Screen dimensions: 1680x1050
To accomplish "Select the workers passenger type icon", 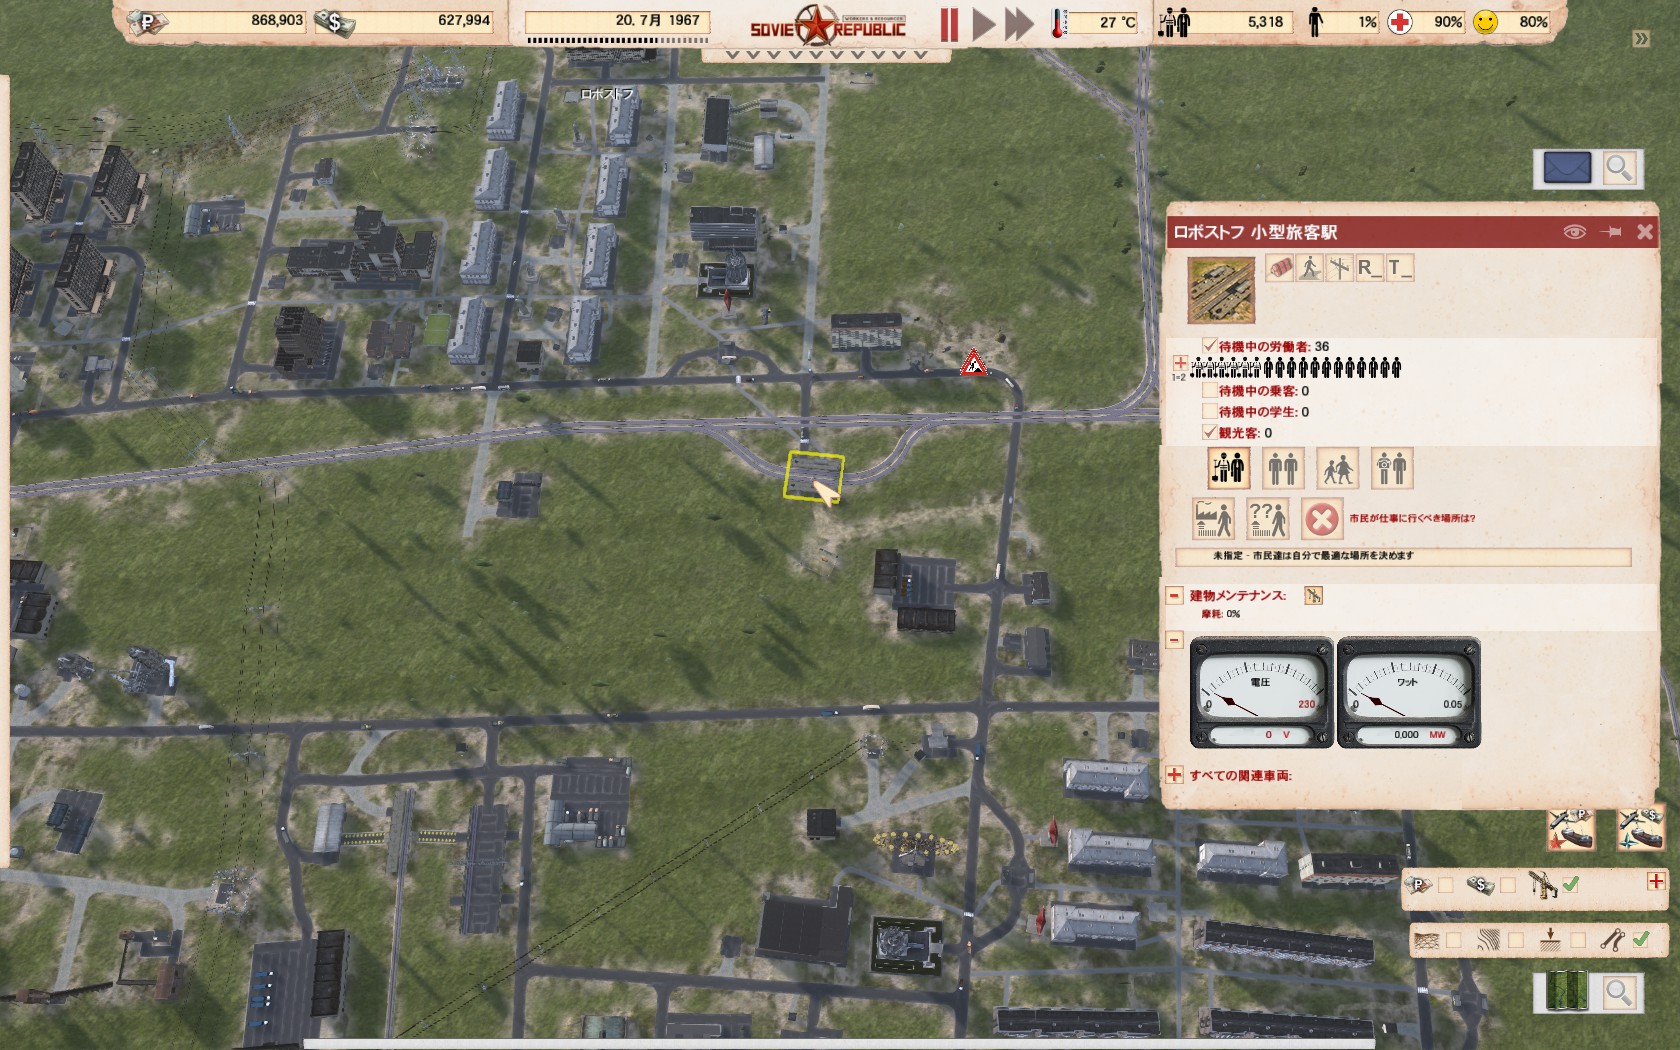I will coord(1228,468).
